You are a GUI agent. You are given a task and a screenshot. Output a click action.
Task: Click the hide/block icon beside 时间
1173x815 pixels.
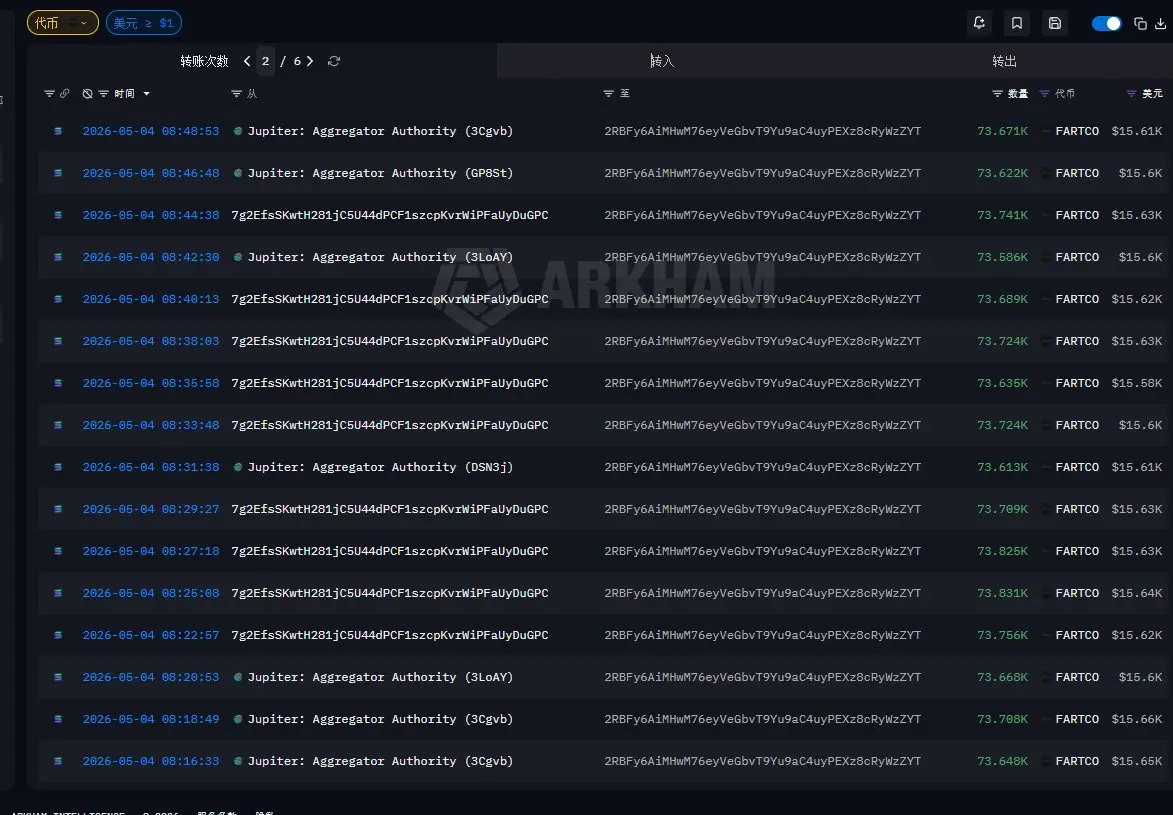point(88,94)
